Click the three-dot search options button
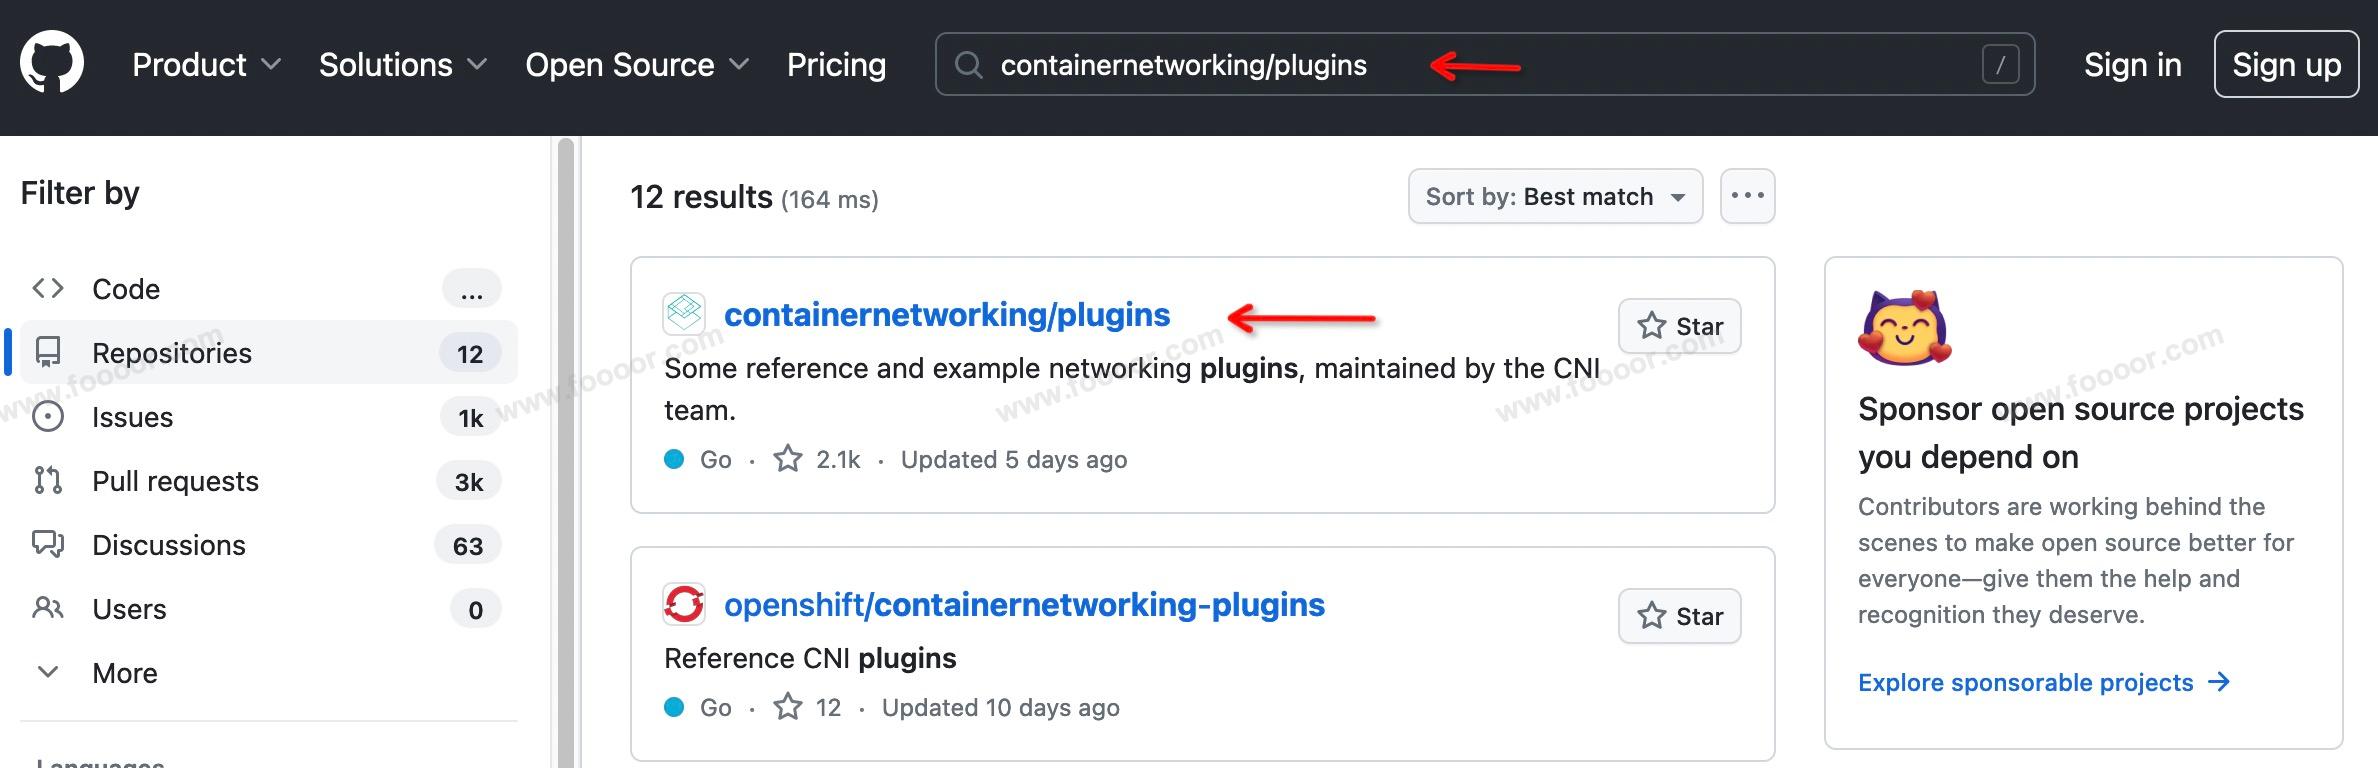The height and width of the screenshot is (768, 2378). point(1747,196)
